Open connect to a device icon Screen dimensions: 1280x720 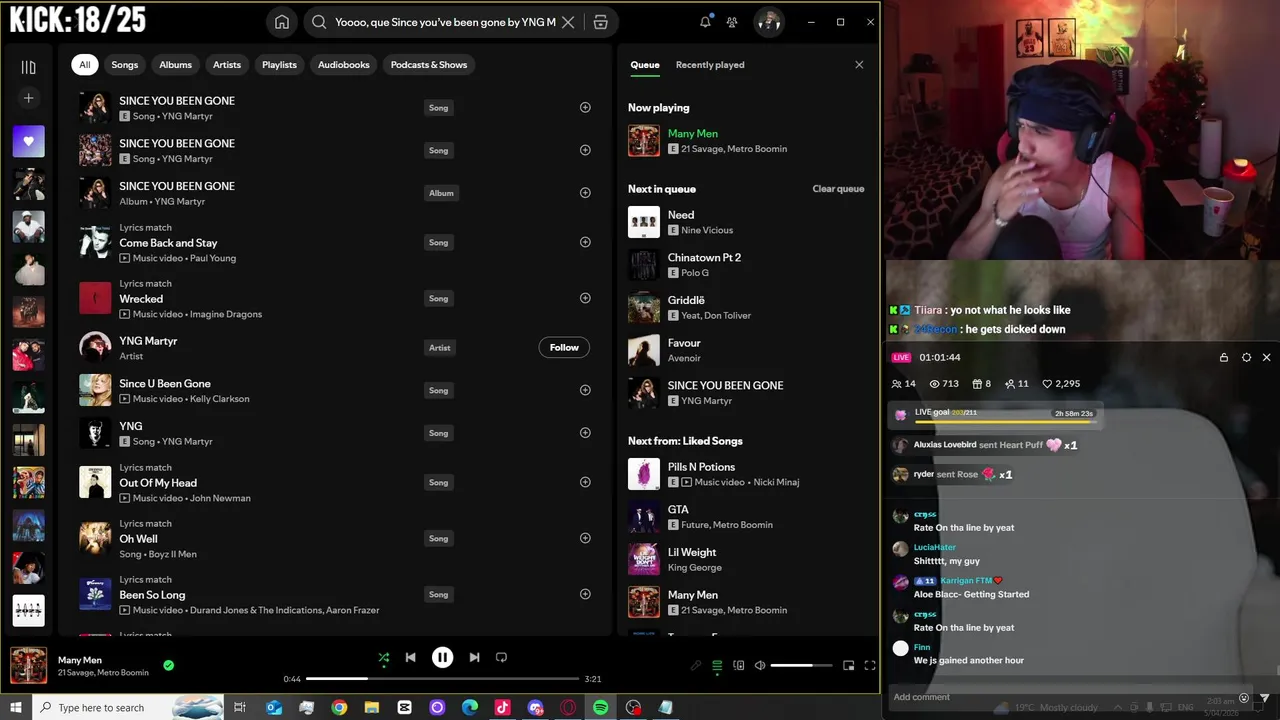pos(739,665)
